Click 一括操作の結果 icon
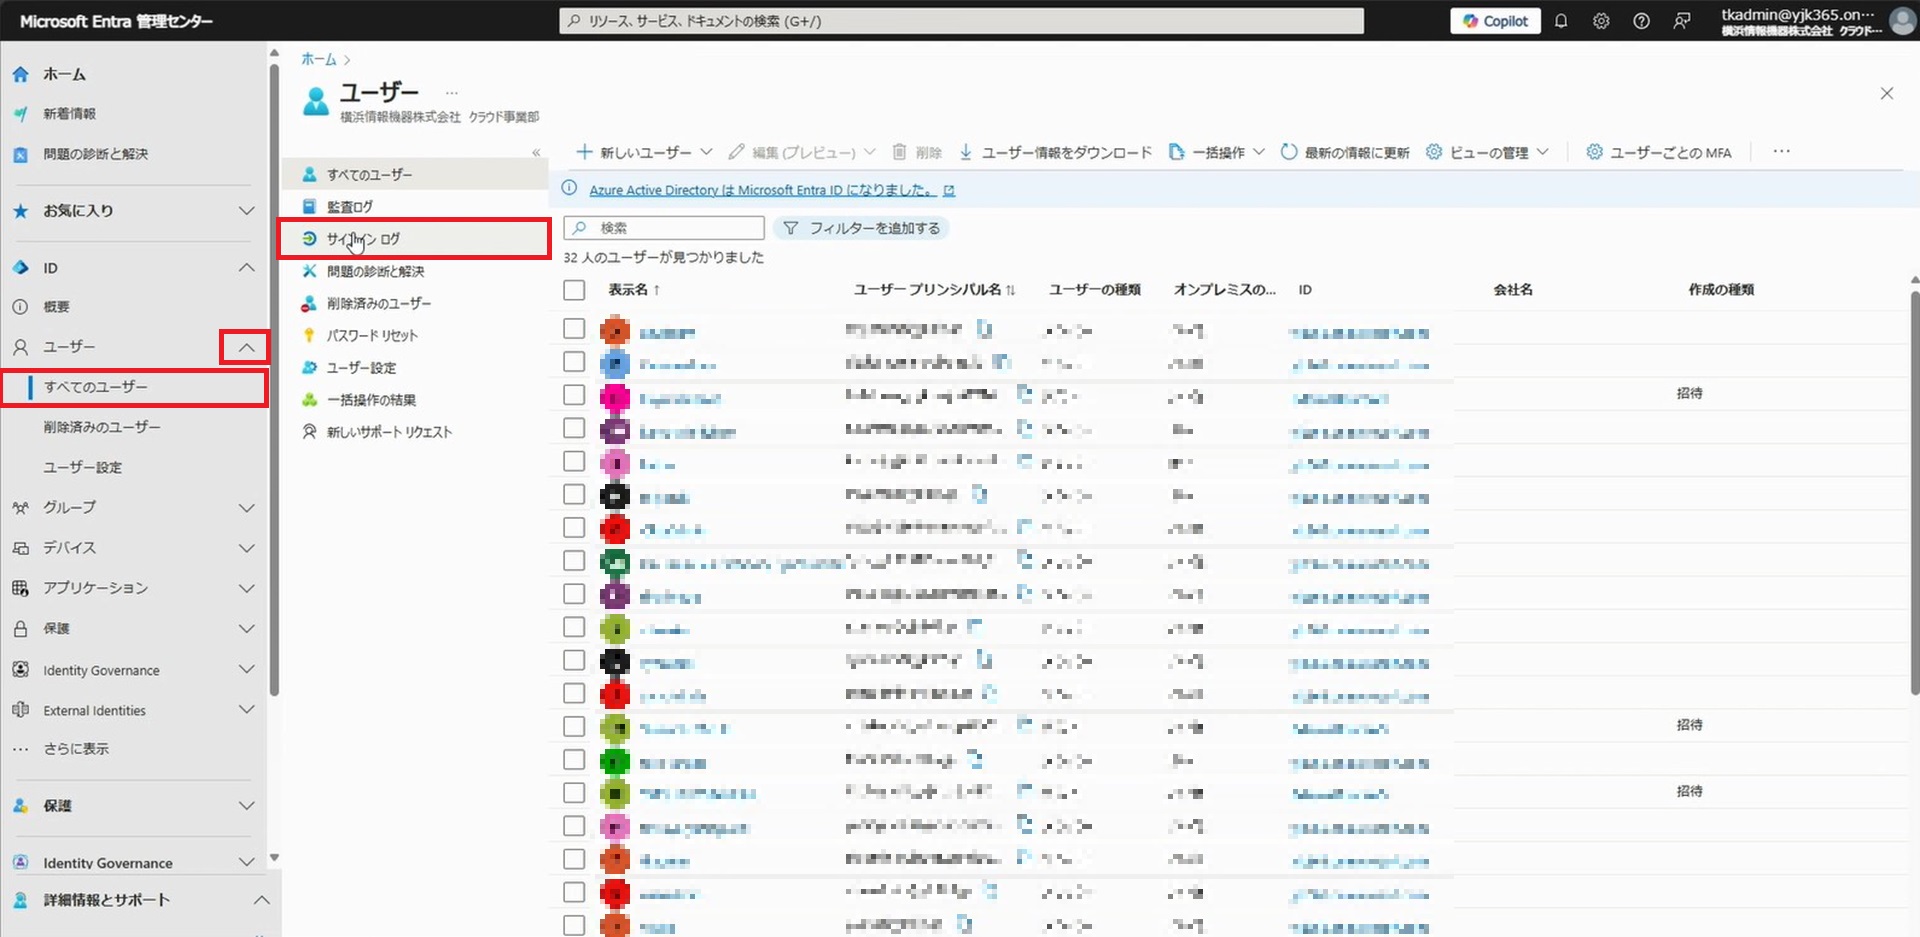Image resolution: width=1920 pixels, height=937 pixels. tap(309, 400)
